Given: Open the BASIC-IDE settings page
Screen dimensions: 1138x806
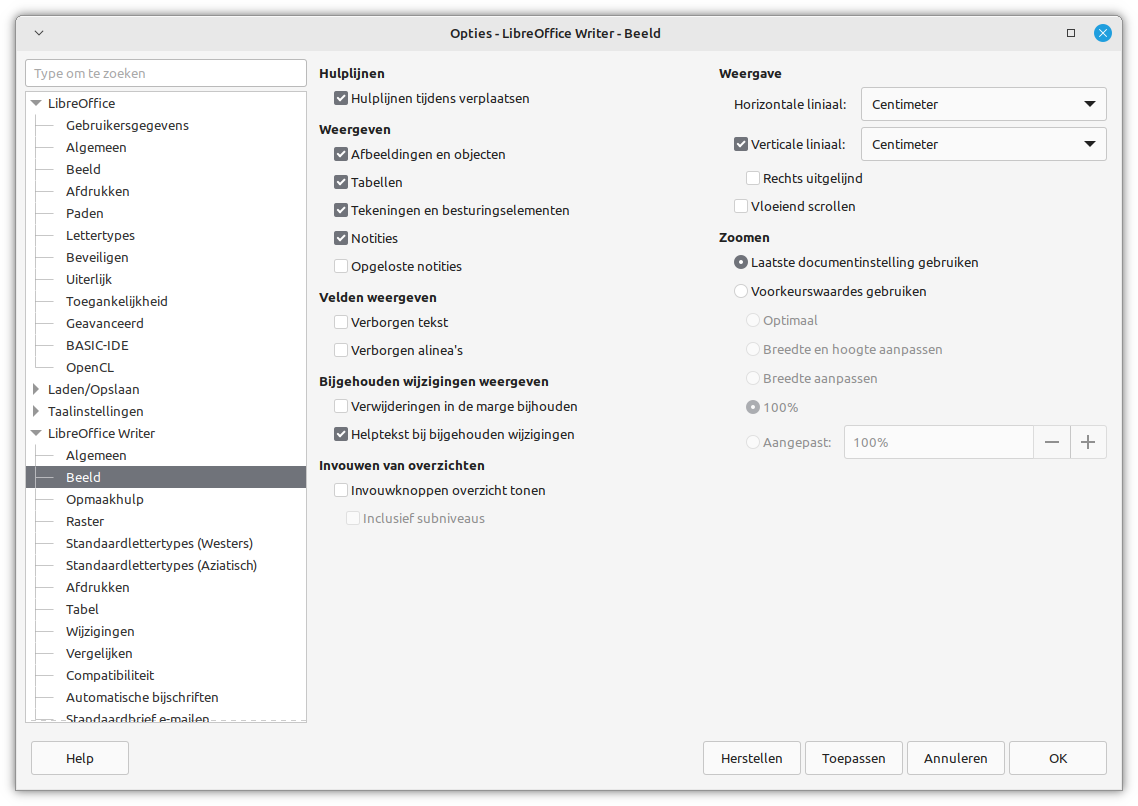Looking at the screenshot, I should tap(97, 345).
